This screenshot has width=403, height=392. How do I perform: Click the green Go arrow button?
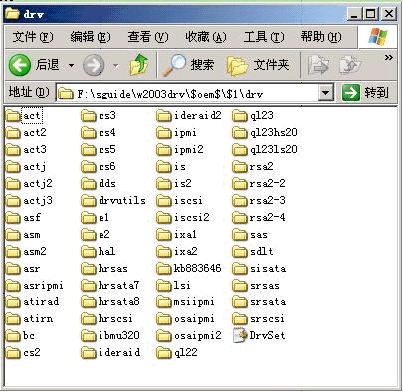tap(351, 92)
